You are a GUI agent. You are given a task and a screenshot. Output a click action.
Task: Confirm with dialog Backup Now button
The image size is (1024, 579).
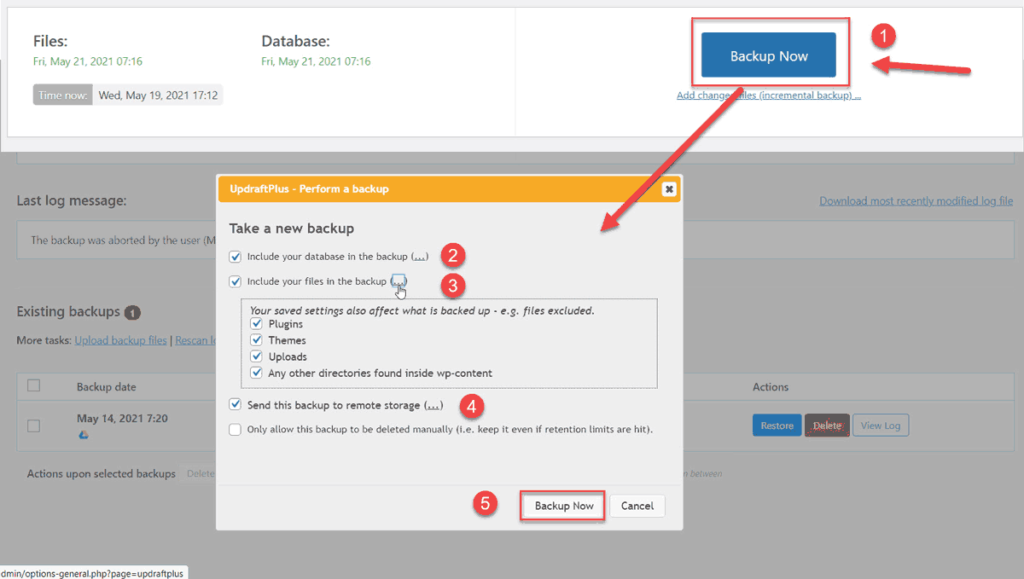564,506
